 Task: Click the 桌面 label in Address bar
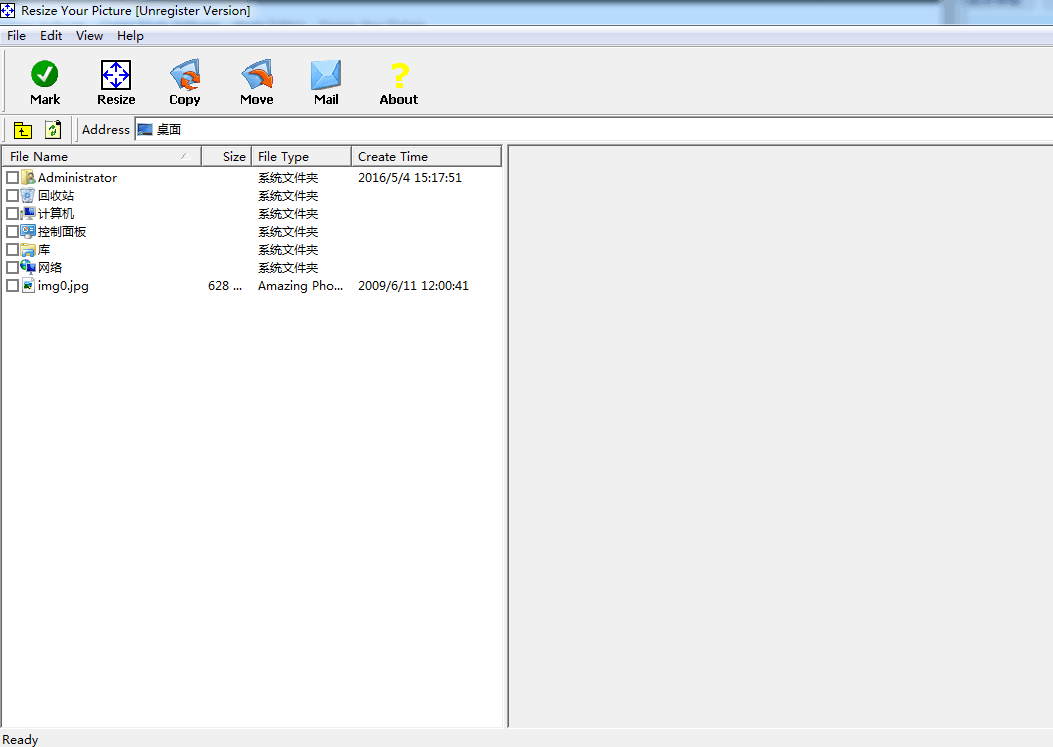(x=167, y=129)
